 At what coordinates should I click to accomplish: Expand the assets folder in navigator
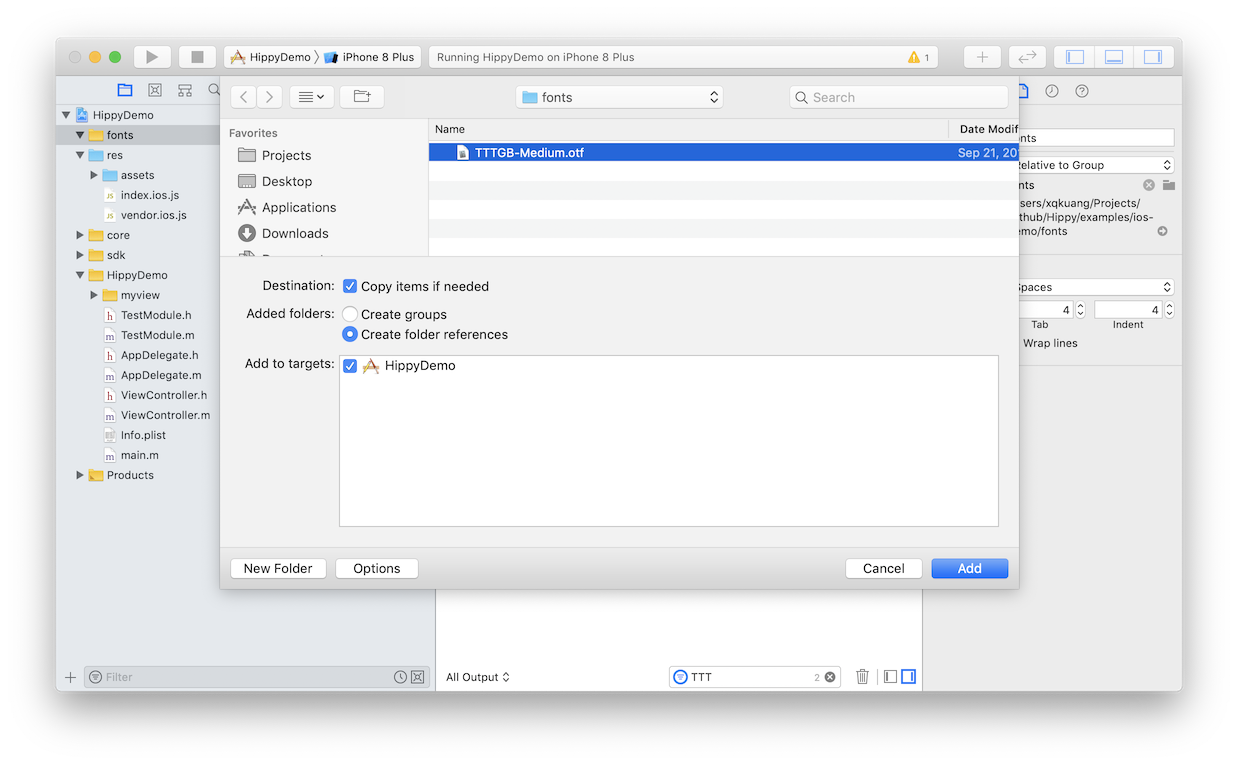pyautogui.click(x=94, y=175)
